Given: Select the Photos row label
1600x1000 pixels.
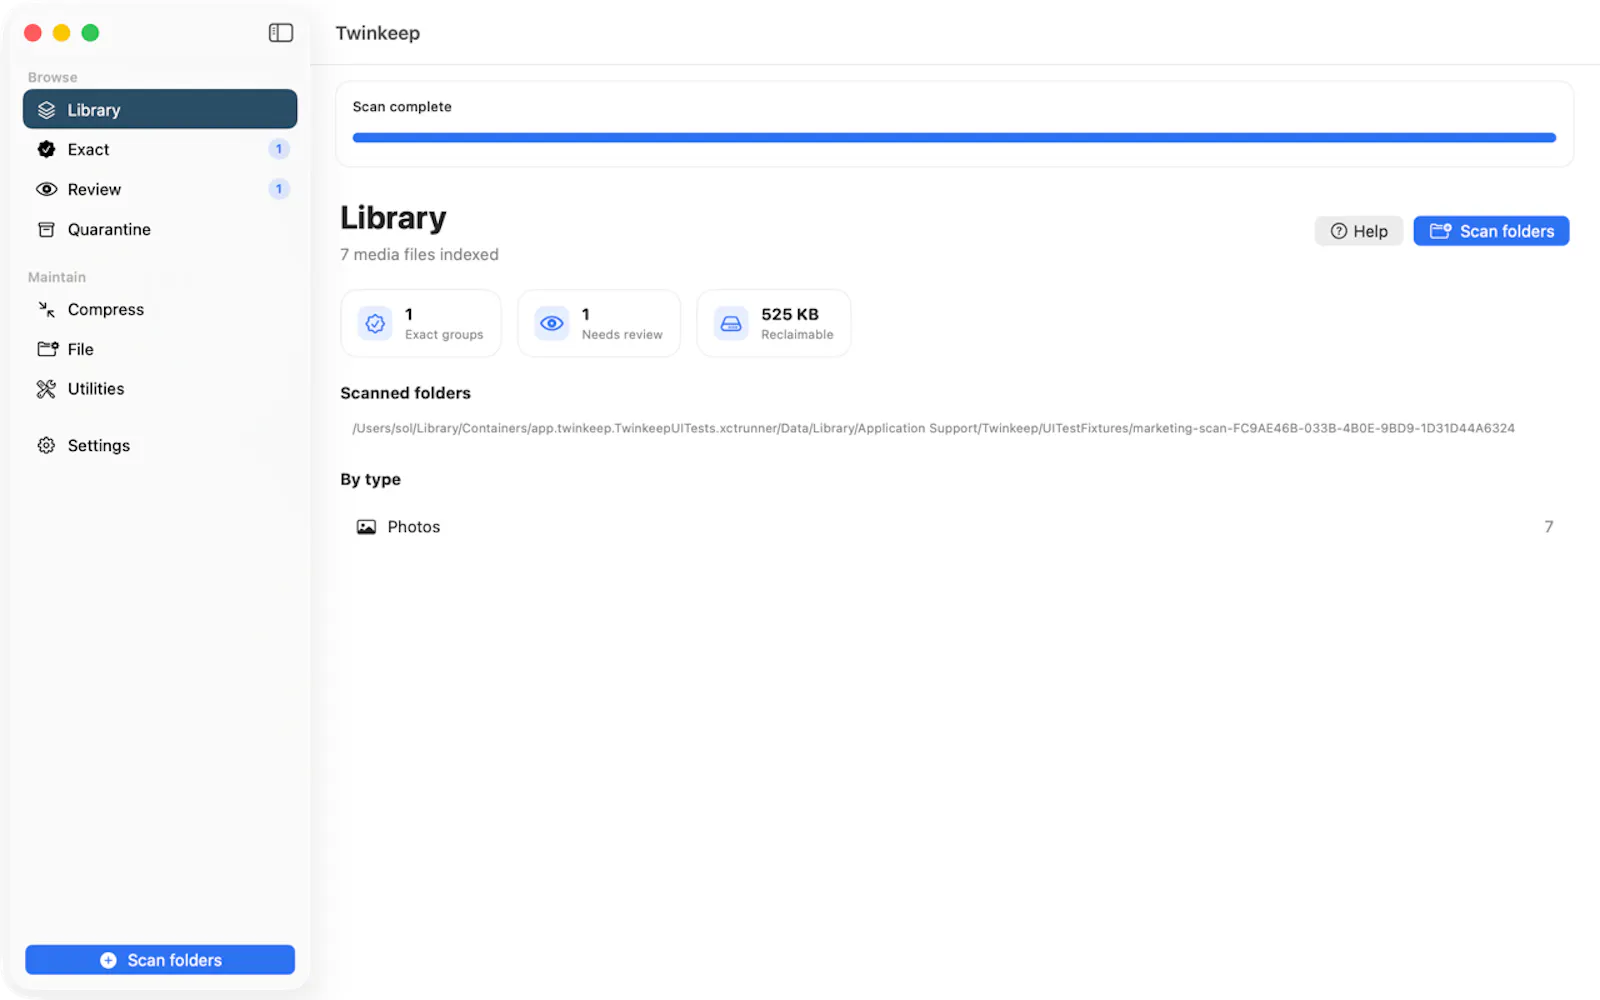Looking at the screenshot, I should [414, 527].
